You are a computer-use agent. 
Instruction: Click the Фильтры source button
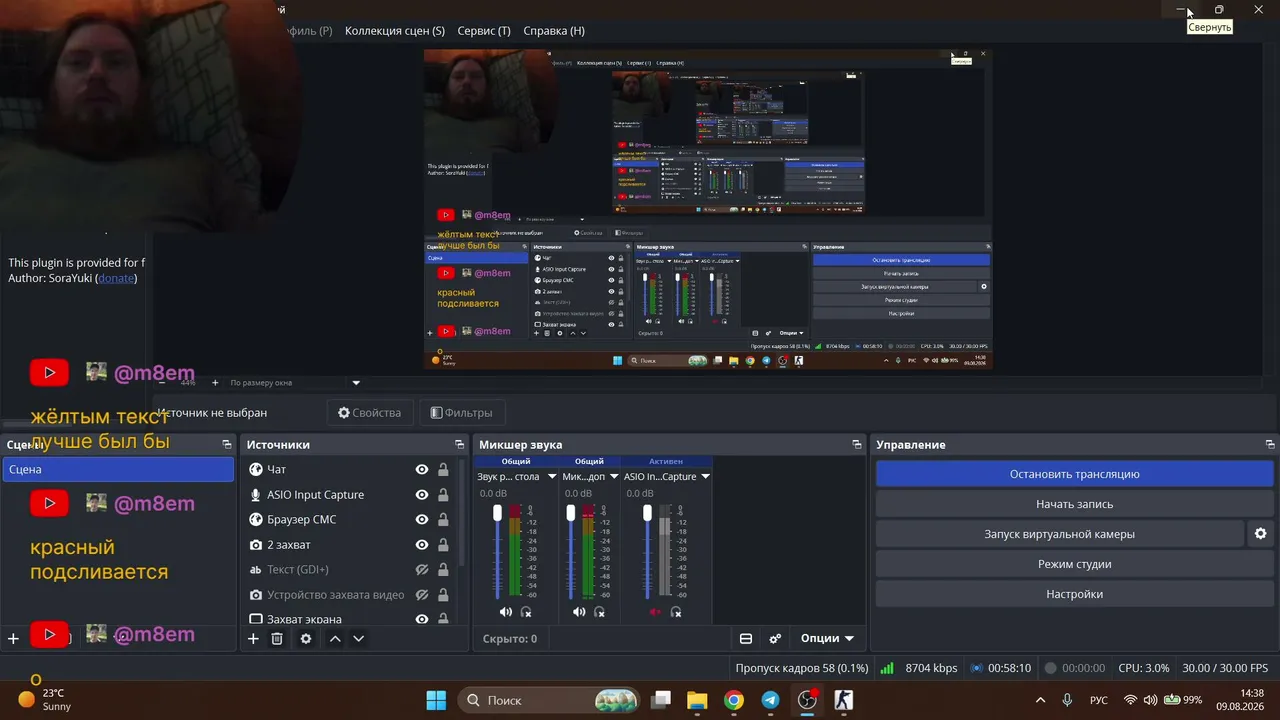click(x=462, y=413)
